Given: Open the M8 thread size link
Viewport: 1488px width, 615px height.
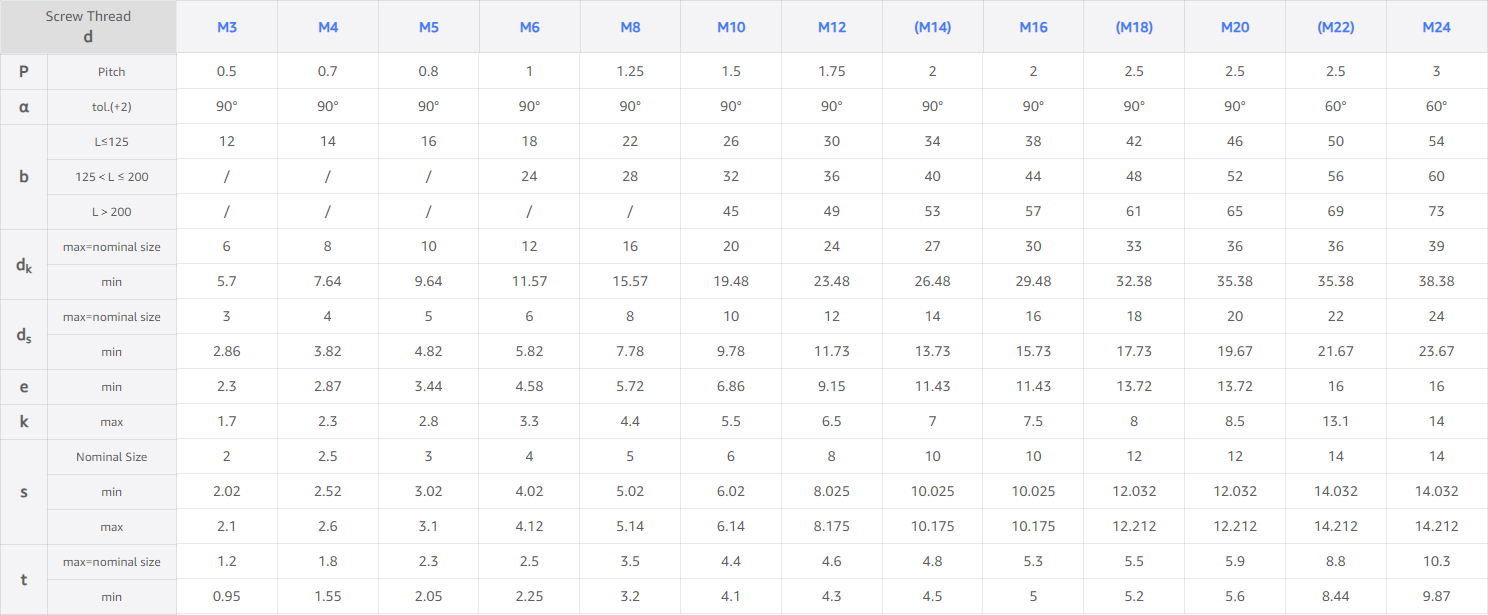Looking at the screenshot, I should click(x=630, y=27).
